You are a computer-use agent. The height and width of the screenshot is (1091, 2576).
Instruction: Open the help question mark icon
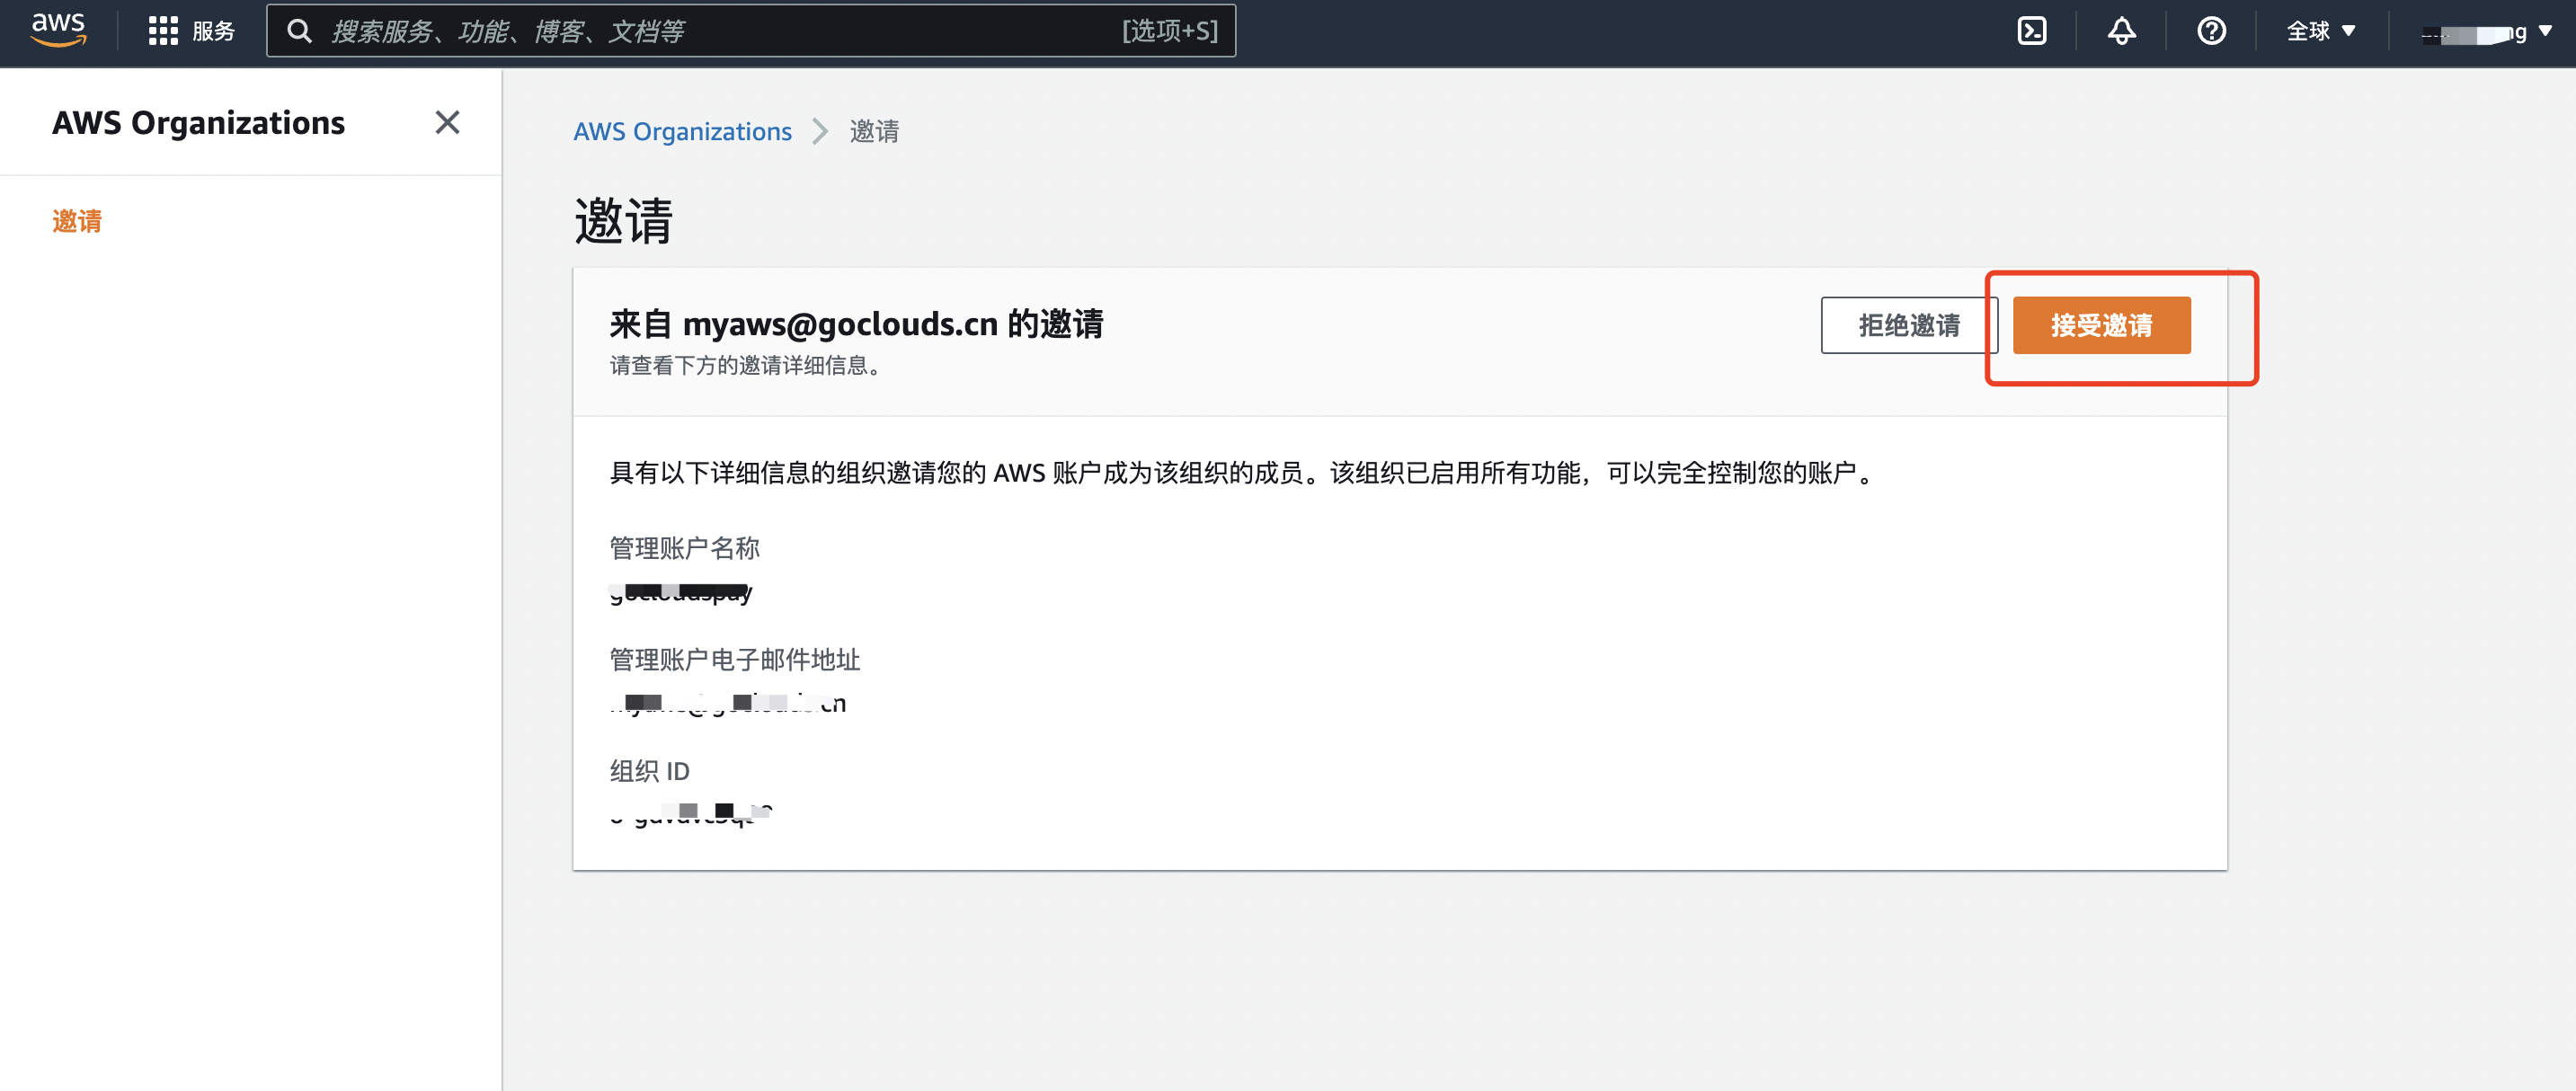pyautogui.click(x=2211, y=31)
